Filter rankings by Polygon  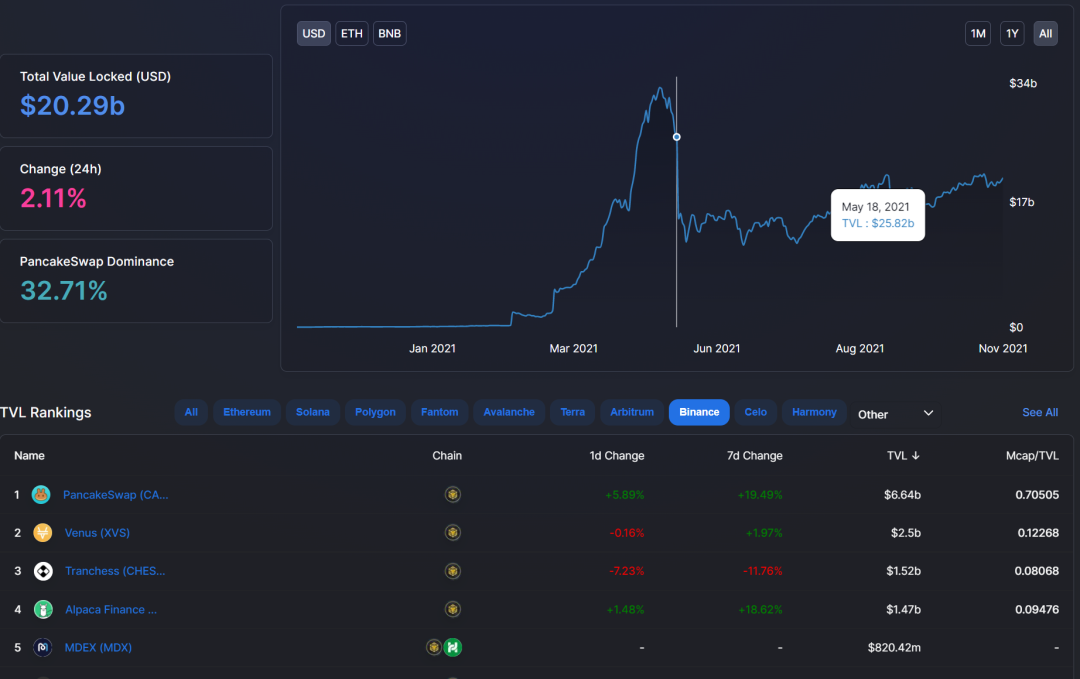[x=375, y=412]
